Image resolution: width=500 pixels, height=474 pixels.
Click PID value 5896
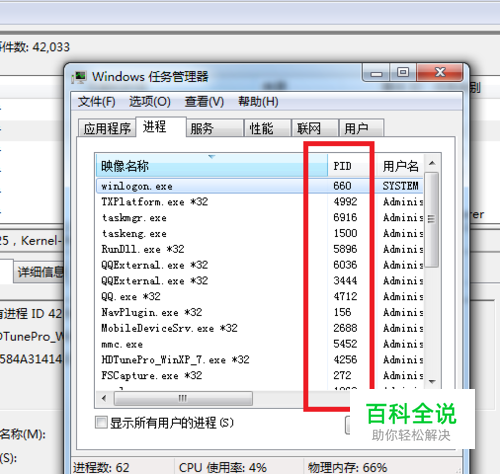pos(345,249)
